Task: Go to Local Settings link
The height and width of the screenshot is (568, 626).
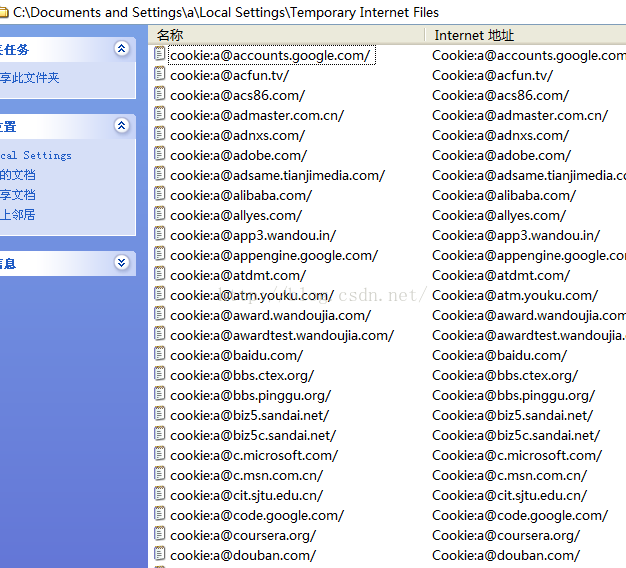Action: [36, 155]
